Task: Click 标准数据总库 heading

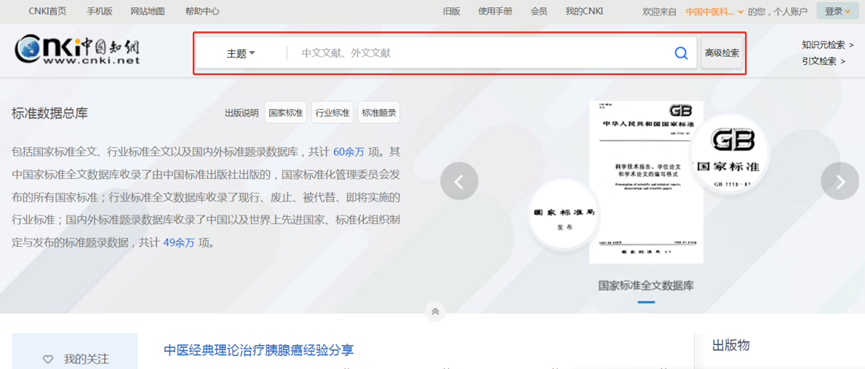Action: [x=50, y=114]
